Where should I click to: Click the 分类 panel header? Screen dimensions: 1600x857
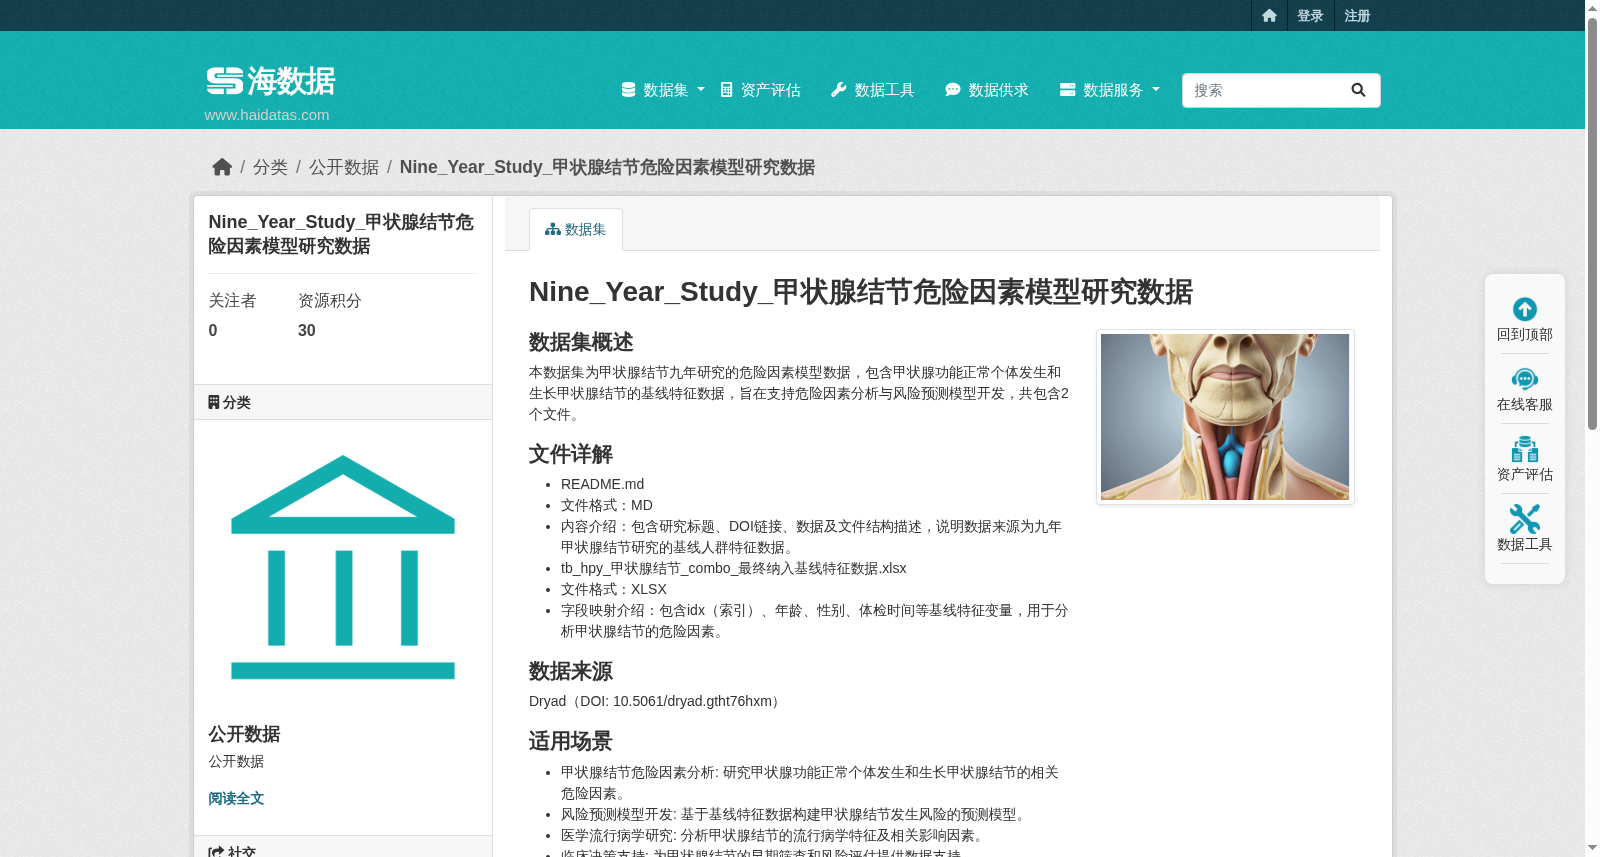(x=343, y=402)
